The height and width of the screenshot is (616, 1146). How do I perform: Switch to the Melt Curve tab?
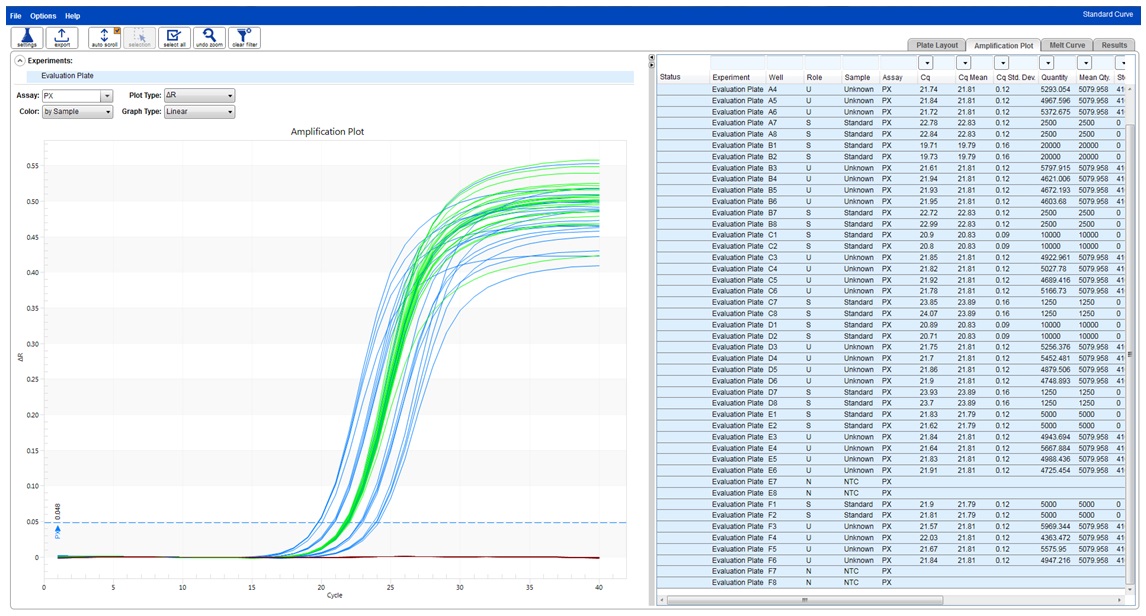point(1067,45)
